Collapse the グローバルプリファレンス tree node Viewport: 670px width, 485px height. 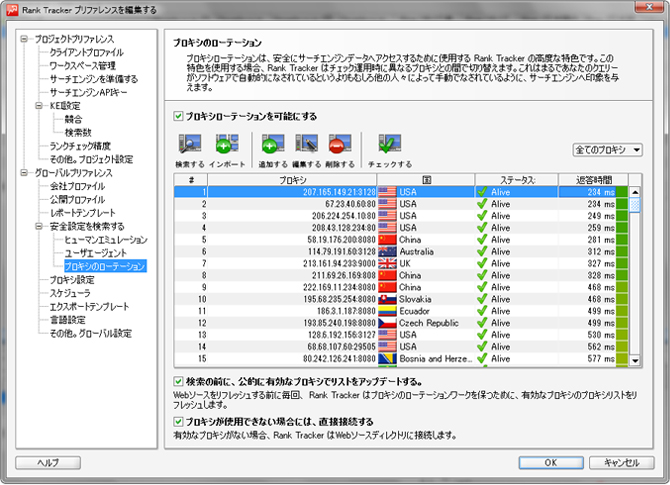(x=24, y=173)
